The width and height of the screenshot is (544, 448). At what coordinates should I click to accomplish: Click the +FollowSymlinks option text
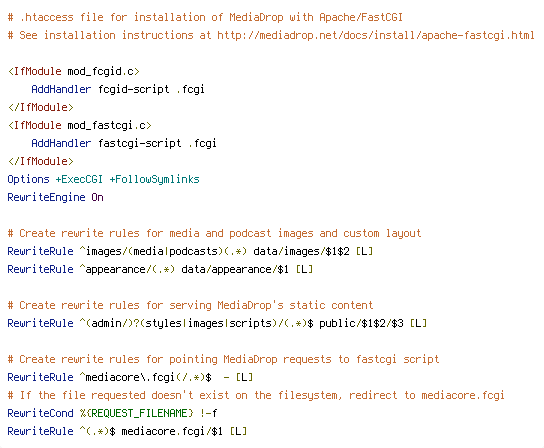tap(154, 179)
